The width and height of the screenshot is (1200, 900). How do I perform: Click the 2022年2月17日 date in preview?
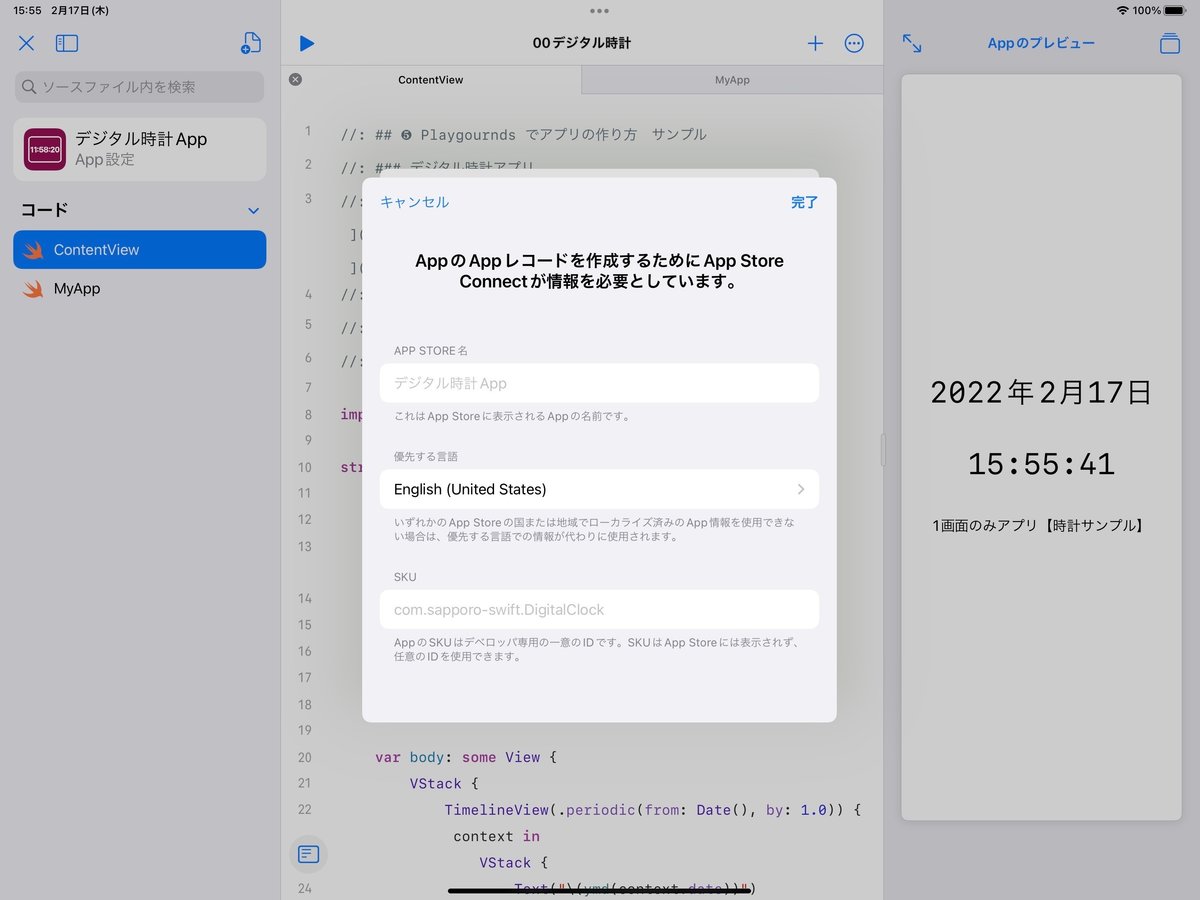[1041, 392]
